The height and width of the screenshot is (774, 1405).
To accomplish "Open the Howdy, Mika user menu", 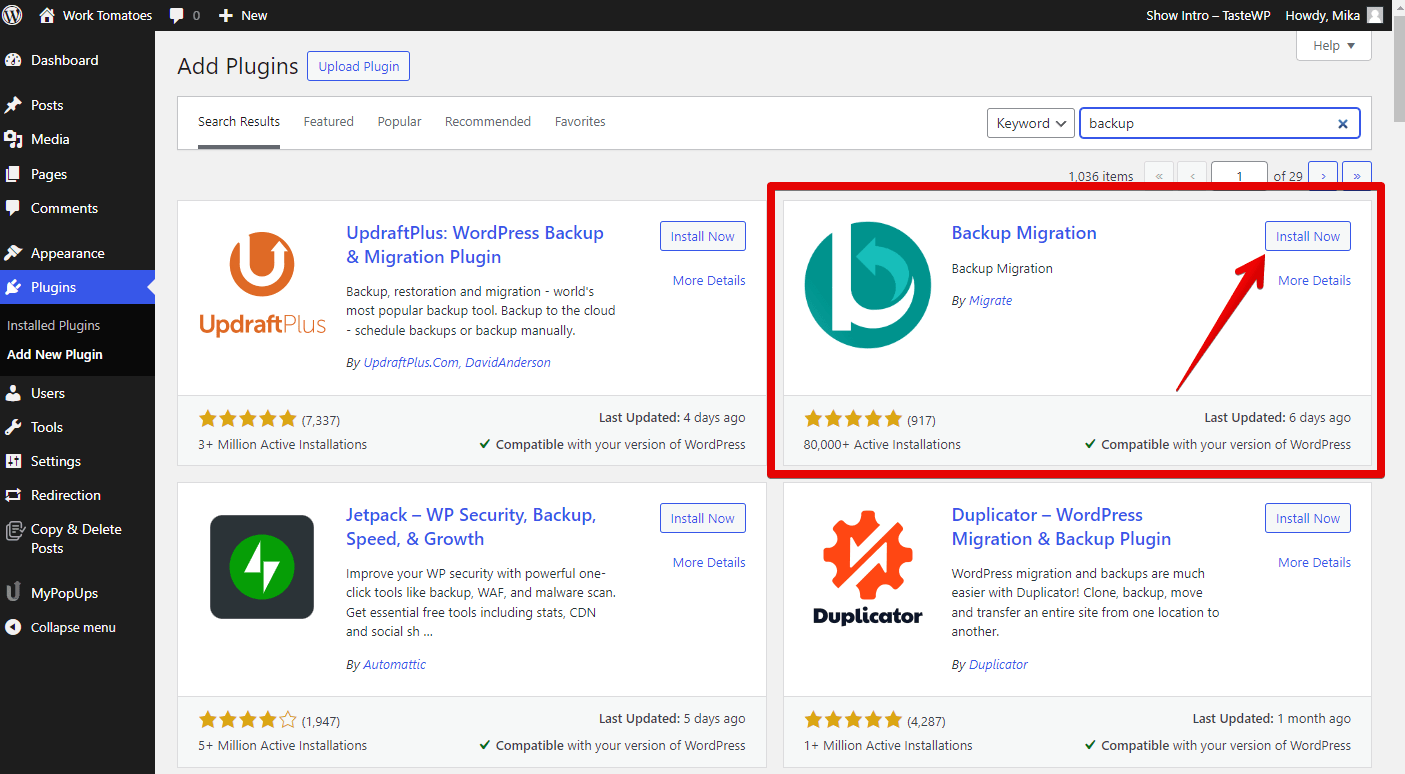I will click(x=1334, y=15).
